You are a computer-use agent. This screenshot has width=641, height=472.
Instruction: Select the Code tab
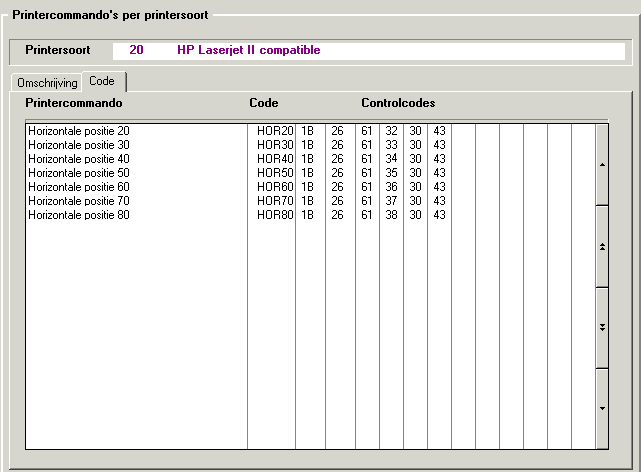click(x=102, y=81)
